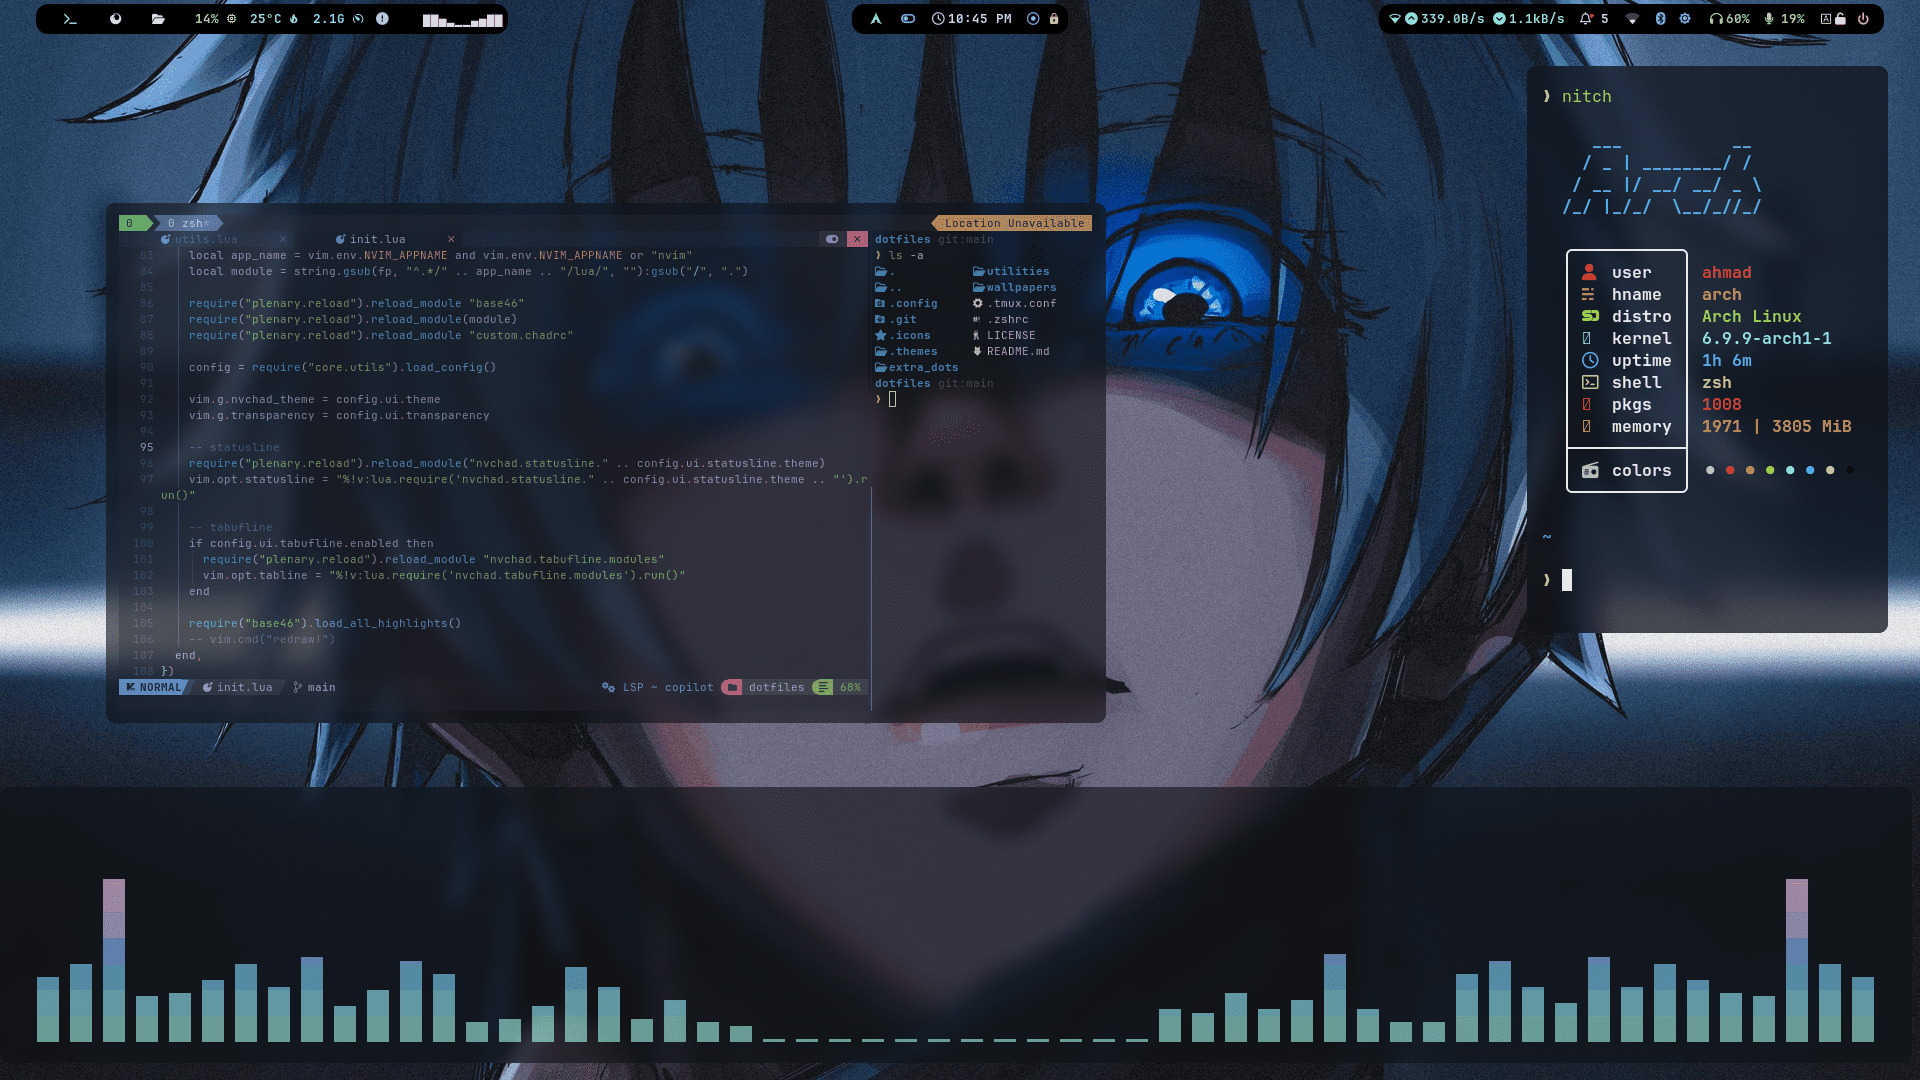Open the terminal launcher icon in top bar
This screenshot has height=1080, width=1920.
pyautogui.click(x=70, y=19)
